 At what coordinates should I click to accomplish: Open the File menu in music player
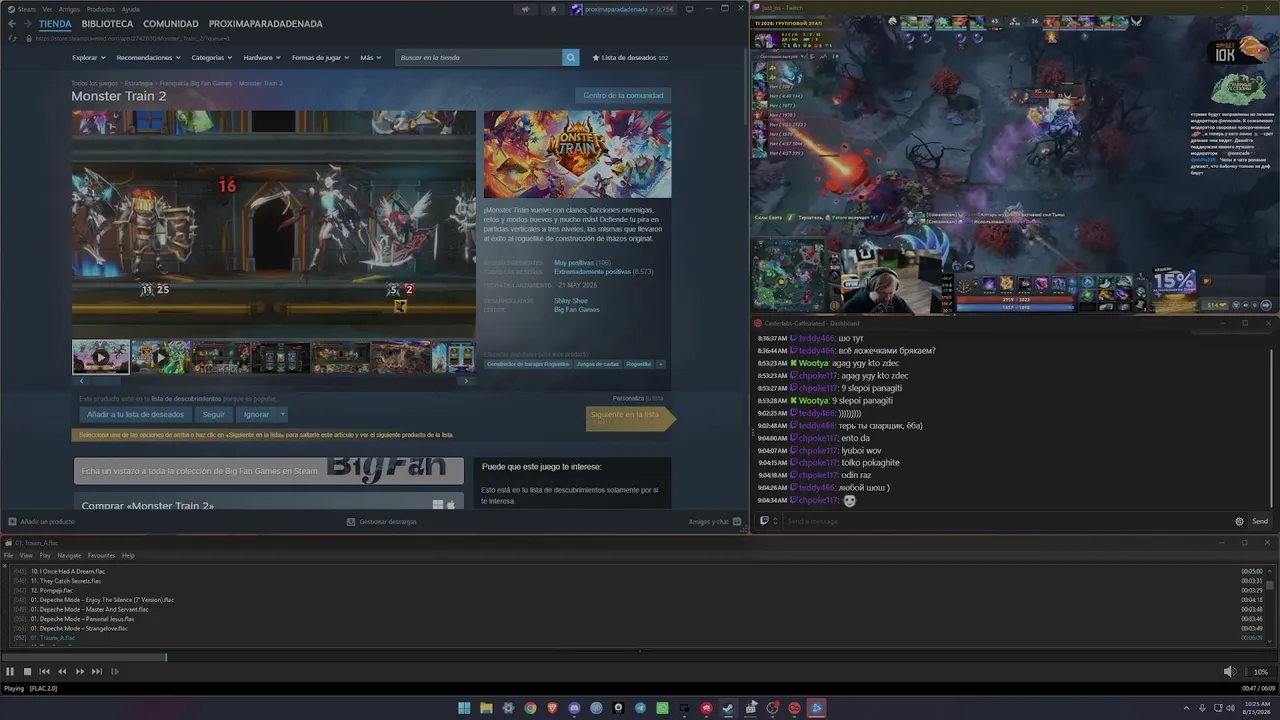(x=8, y=555)
